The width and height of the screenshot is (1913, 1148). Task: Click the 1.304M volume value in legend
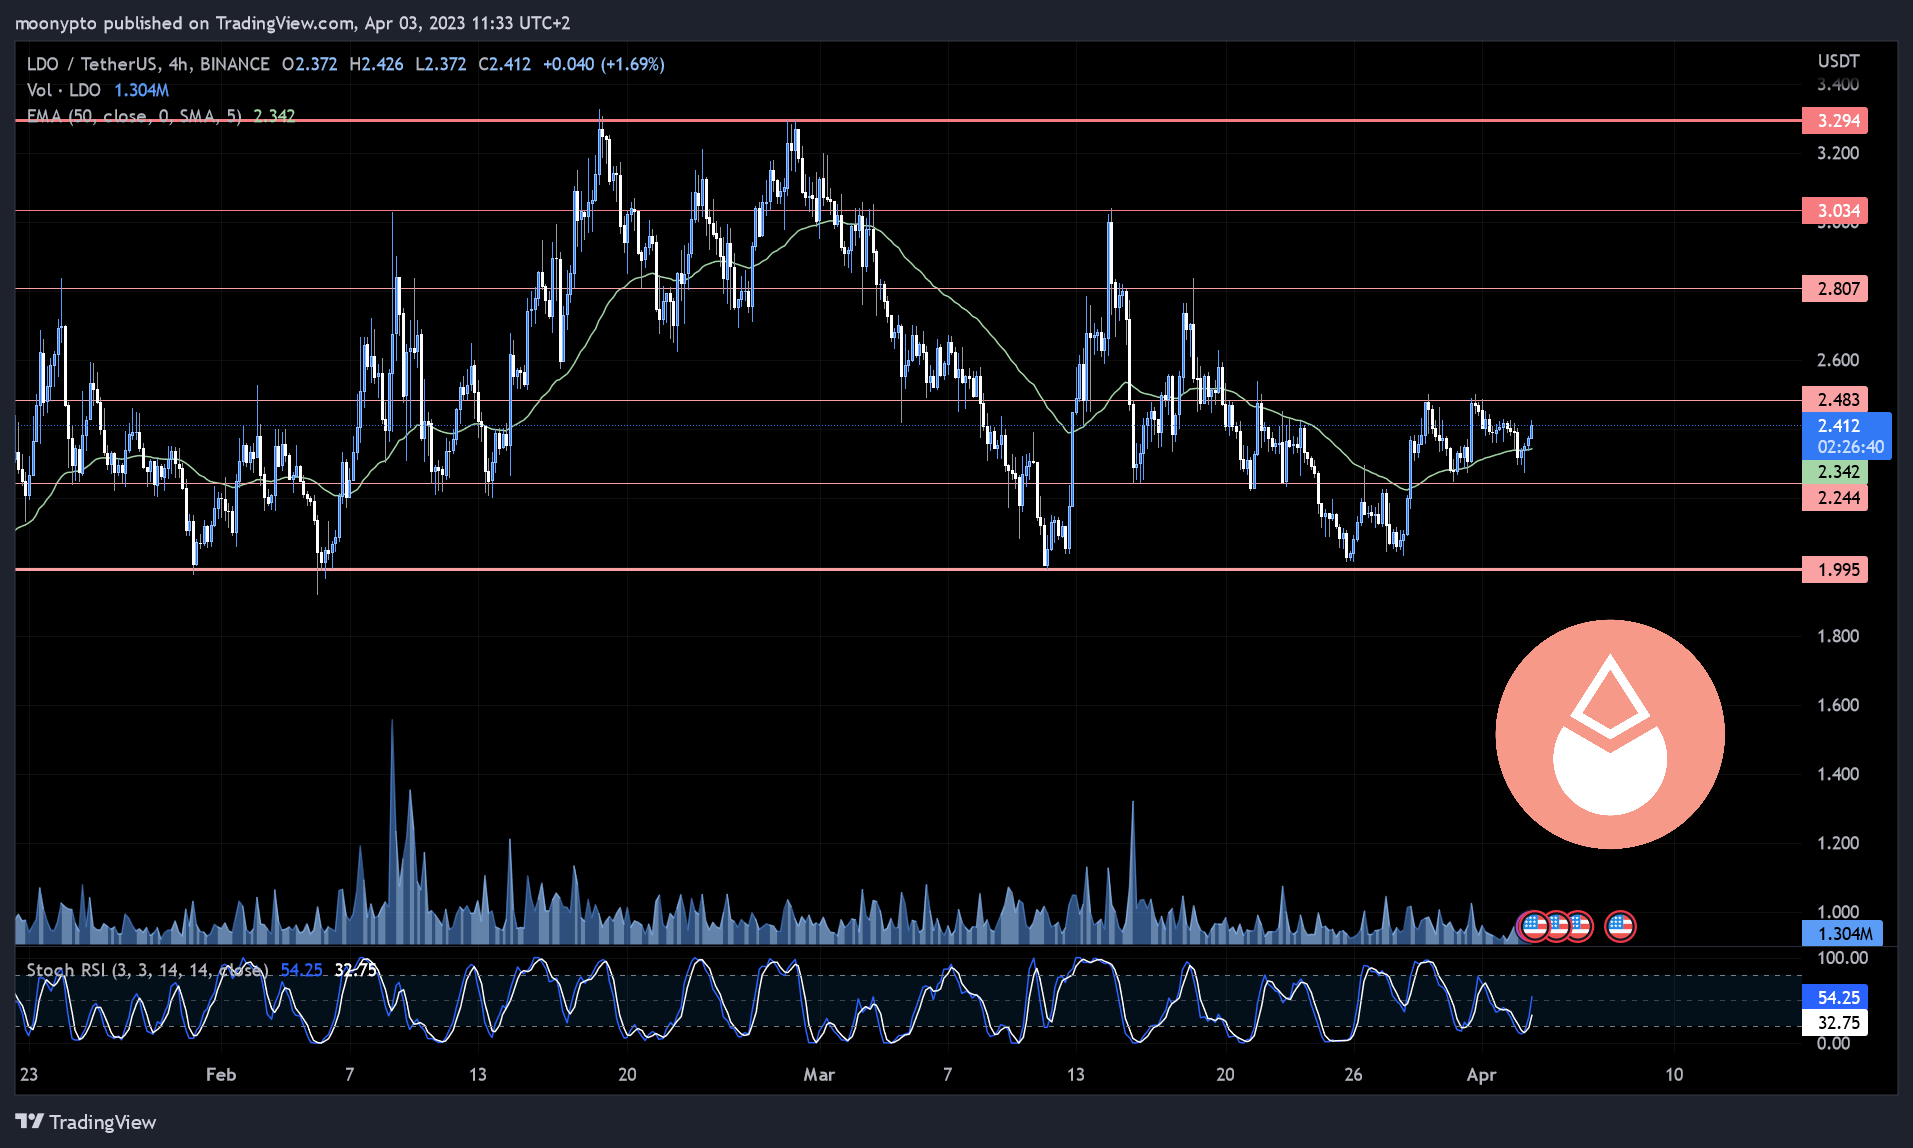(x=142, y=90)
